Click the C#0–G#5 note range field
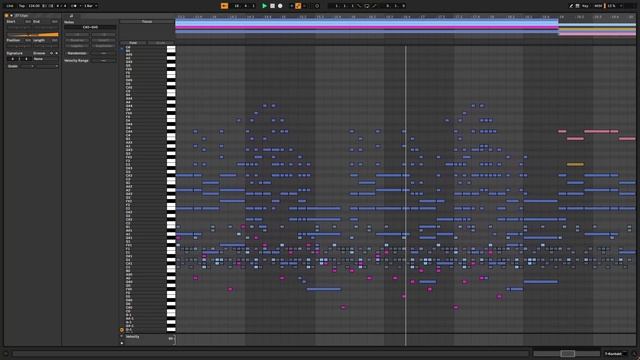This screenshot has height=360, width=640. point(90,27)
